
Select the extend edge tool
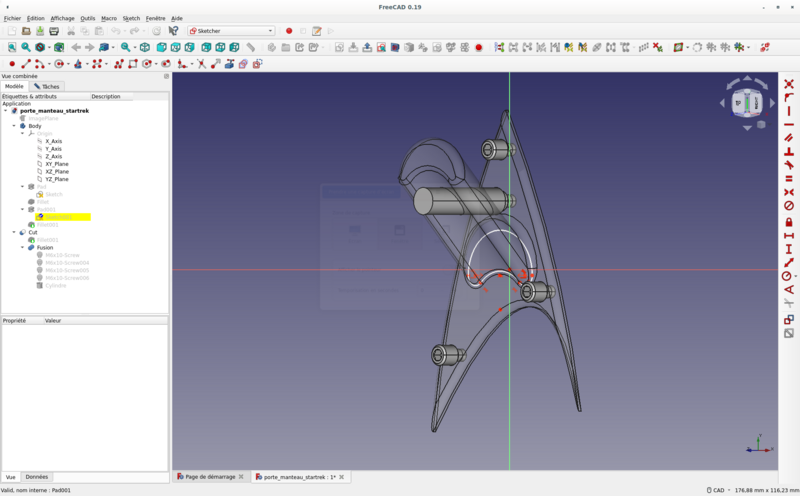pos(216,64)
